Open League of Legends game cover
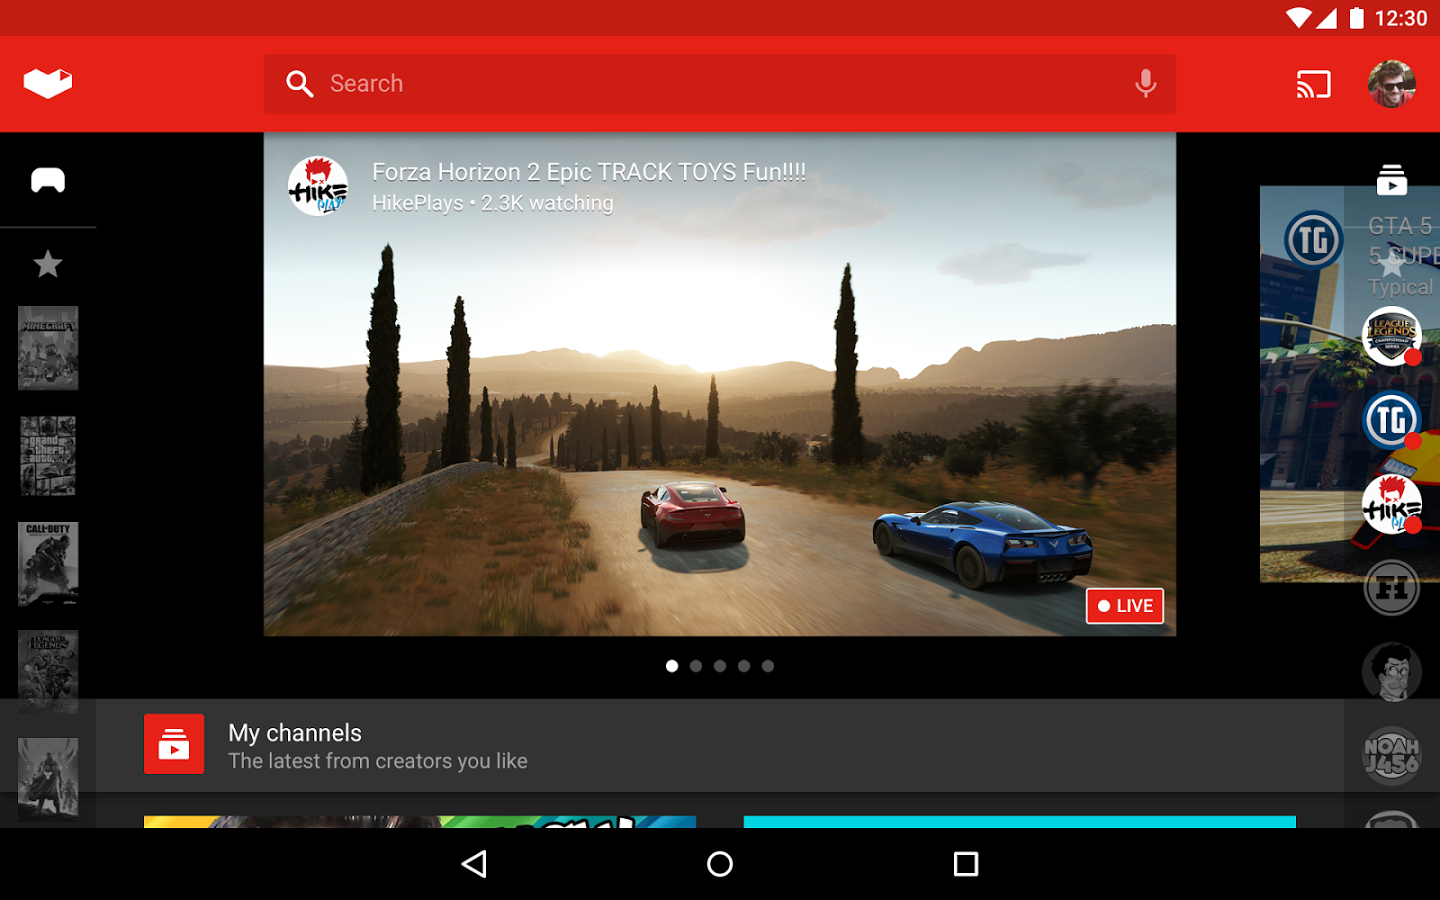 (48, 672)
